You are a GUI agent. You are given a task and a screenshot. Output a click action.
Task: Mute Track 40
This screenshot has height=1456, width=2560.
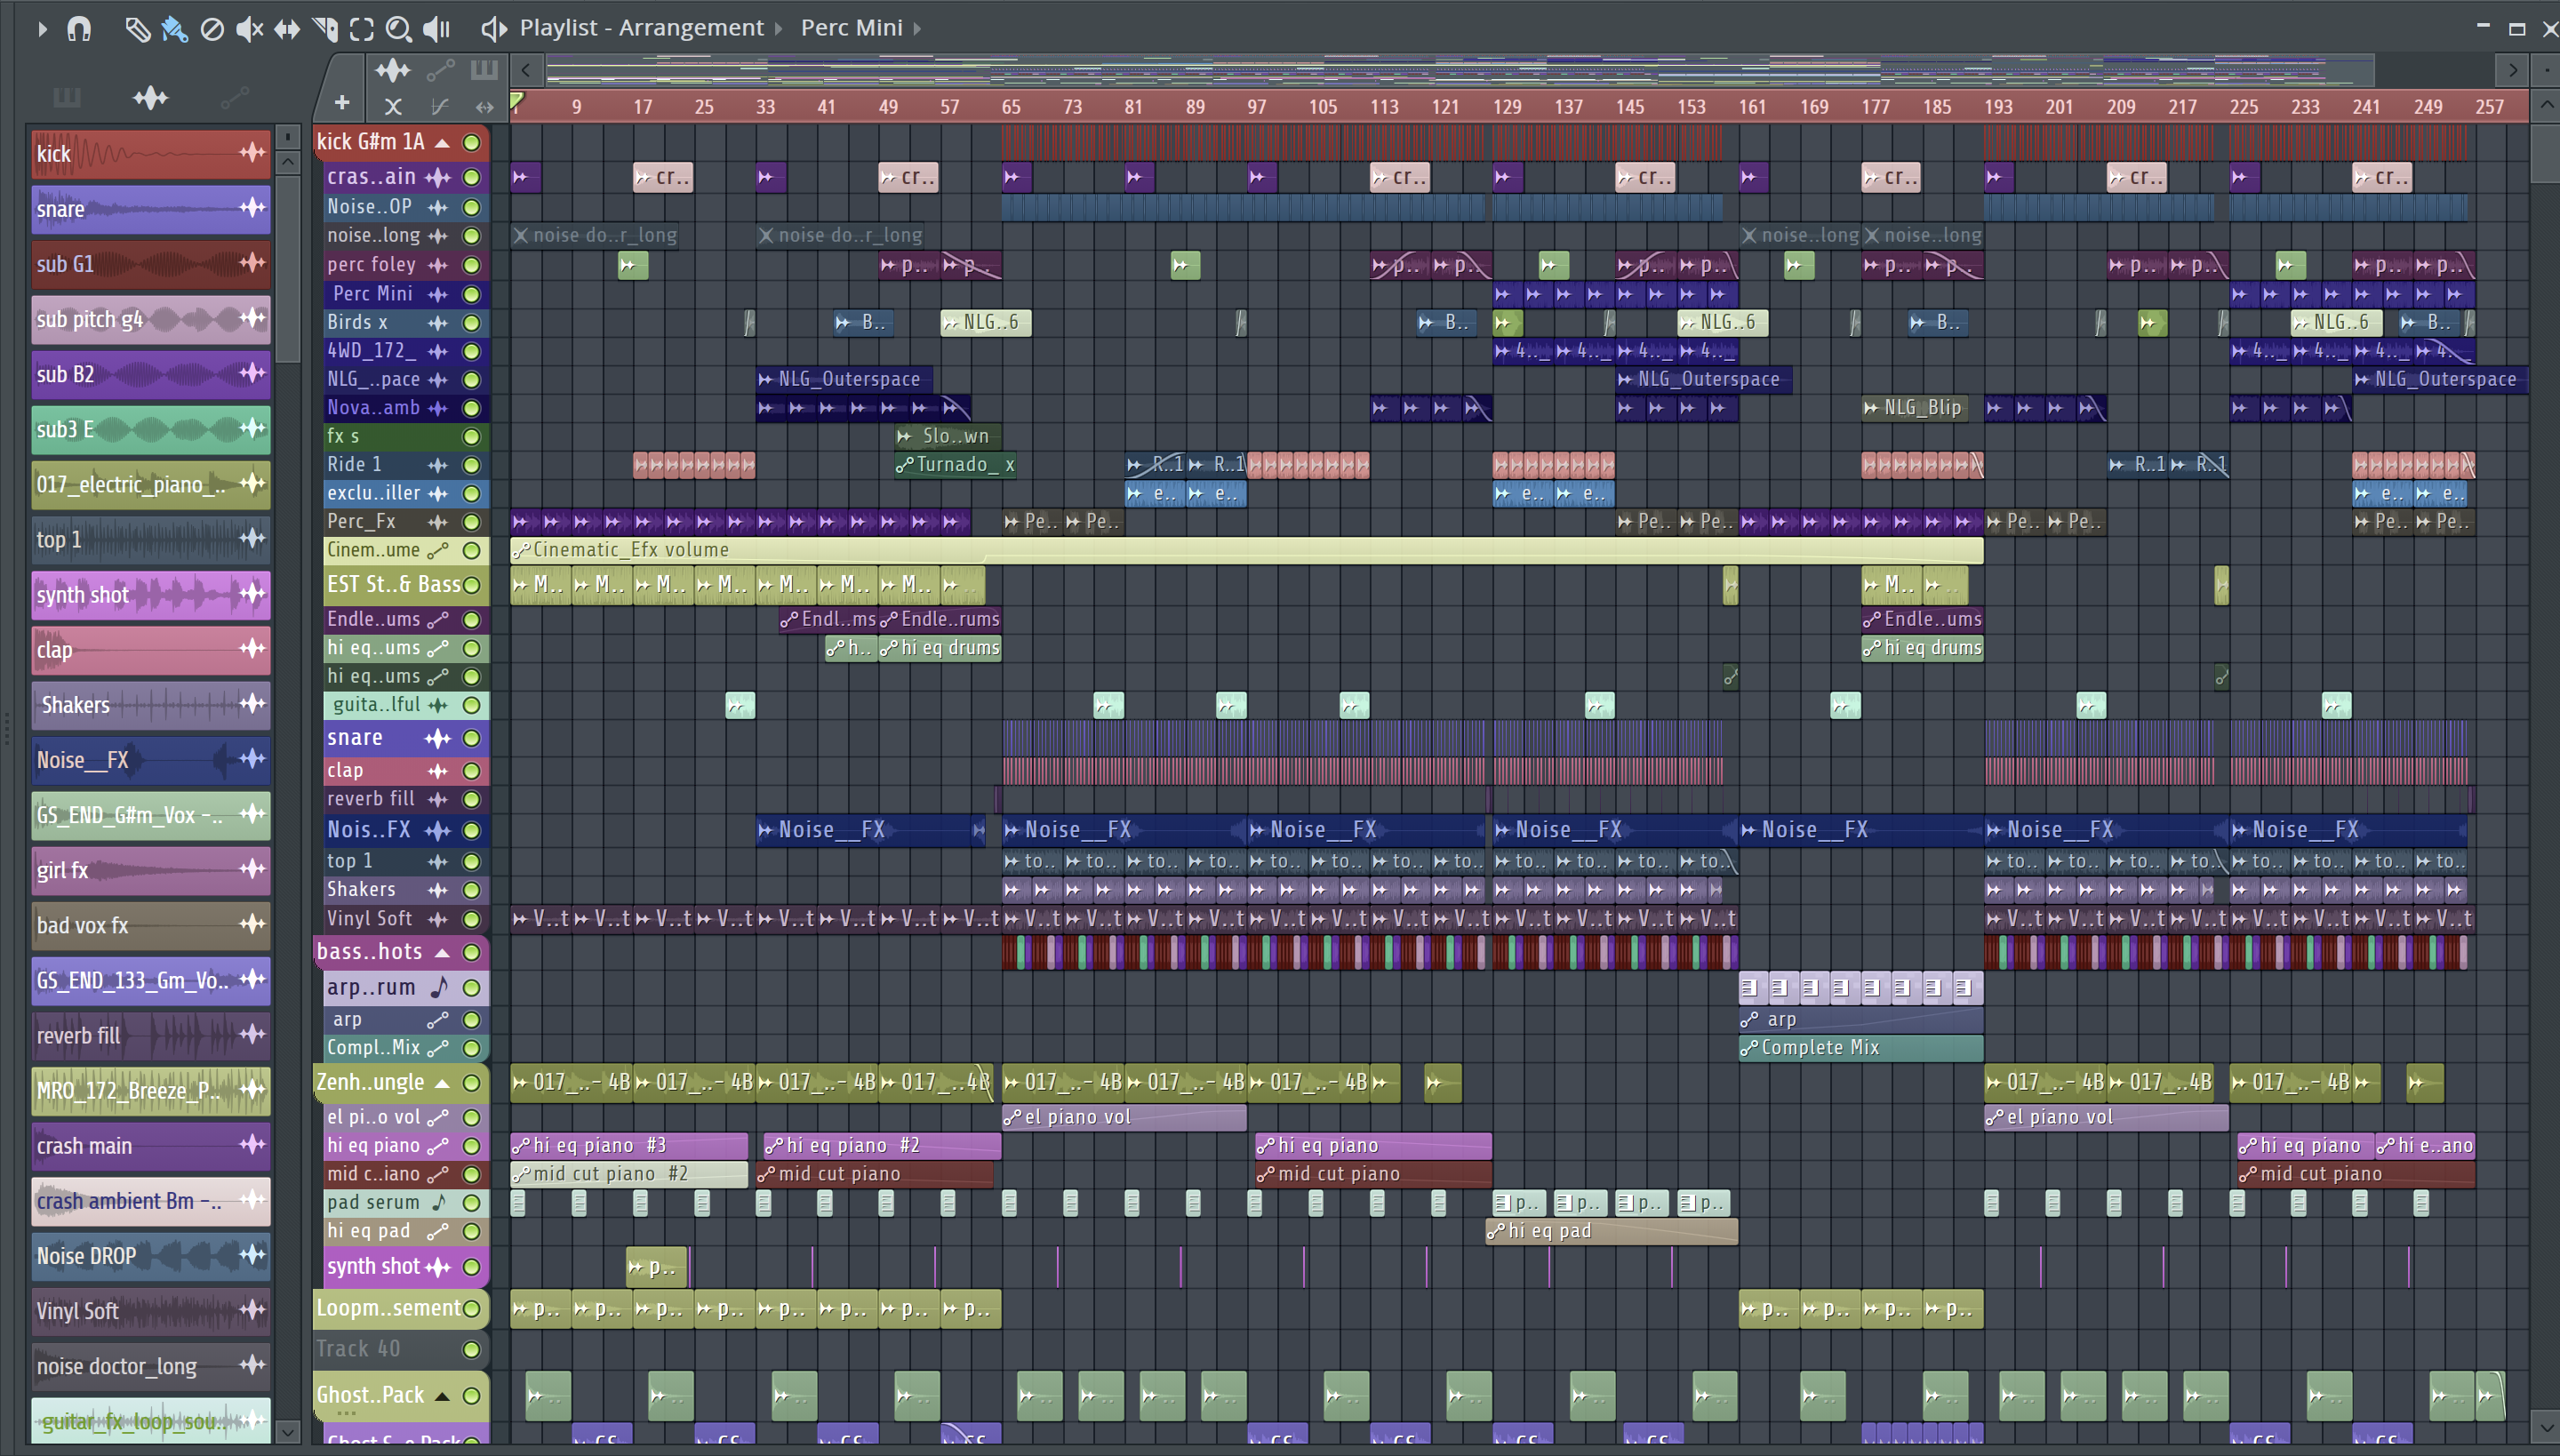(471, 1350)
